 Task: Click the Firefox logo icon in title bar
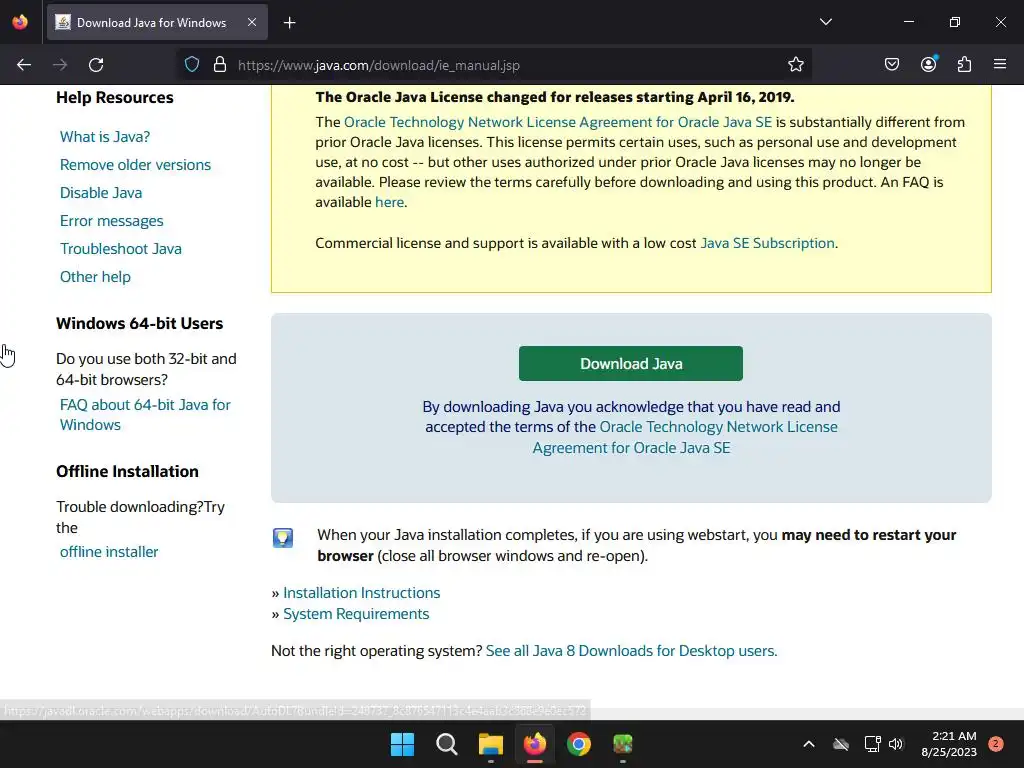(x=20, y=22)
